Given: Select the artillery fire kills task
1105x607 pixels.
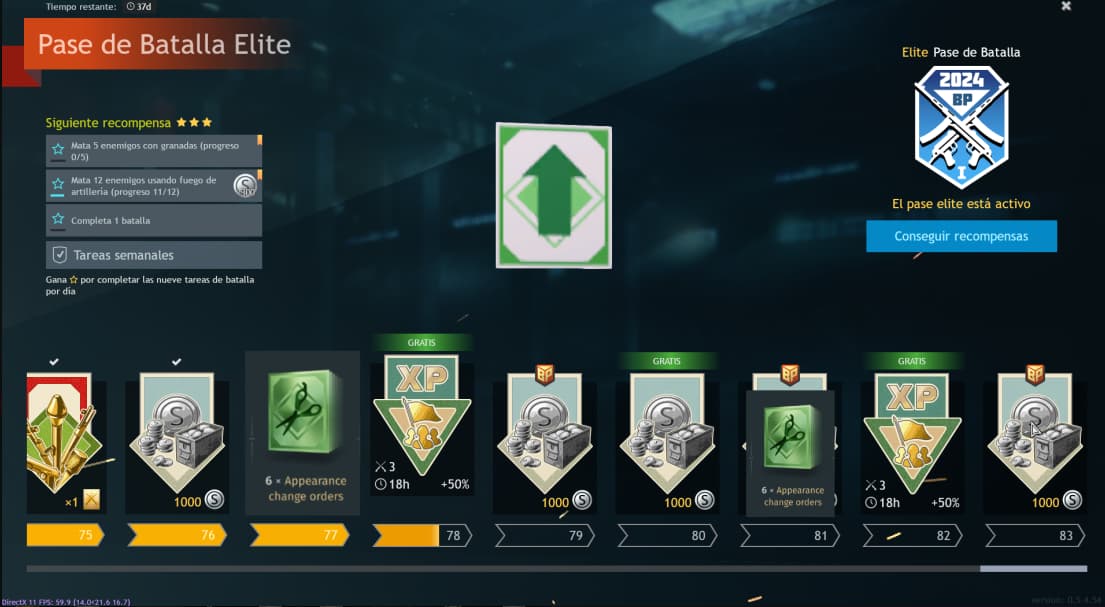Looking at the screenshot, I should click(x=154, y=185).
